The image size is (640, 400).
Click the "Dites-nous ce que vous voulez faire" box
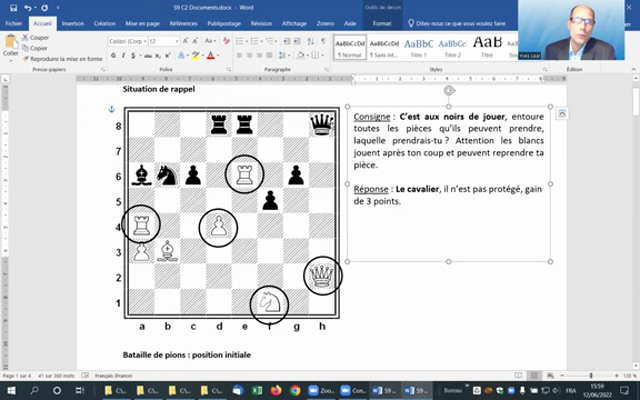458,22
